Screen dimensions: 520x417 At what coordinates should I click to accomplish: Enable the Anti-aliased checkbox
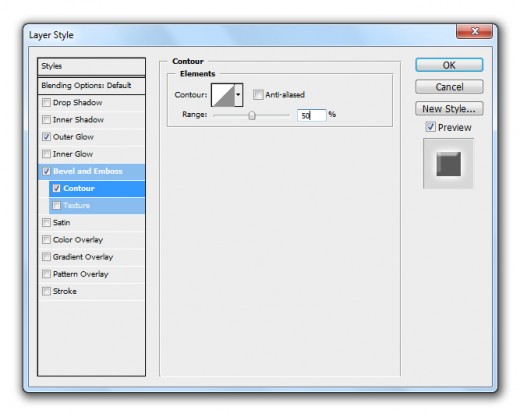coord(258,95)
